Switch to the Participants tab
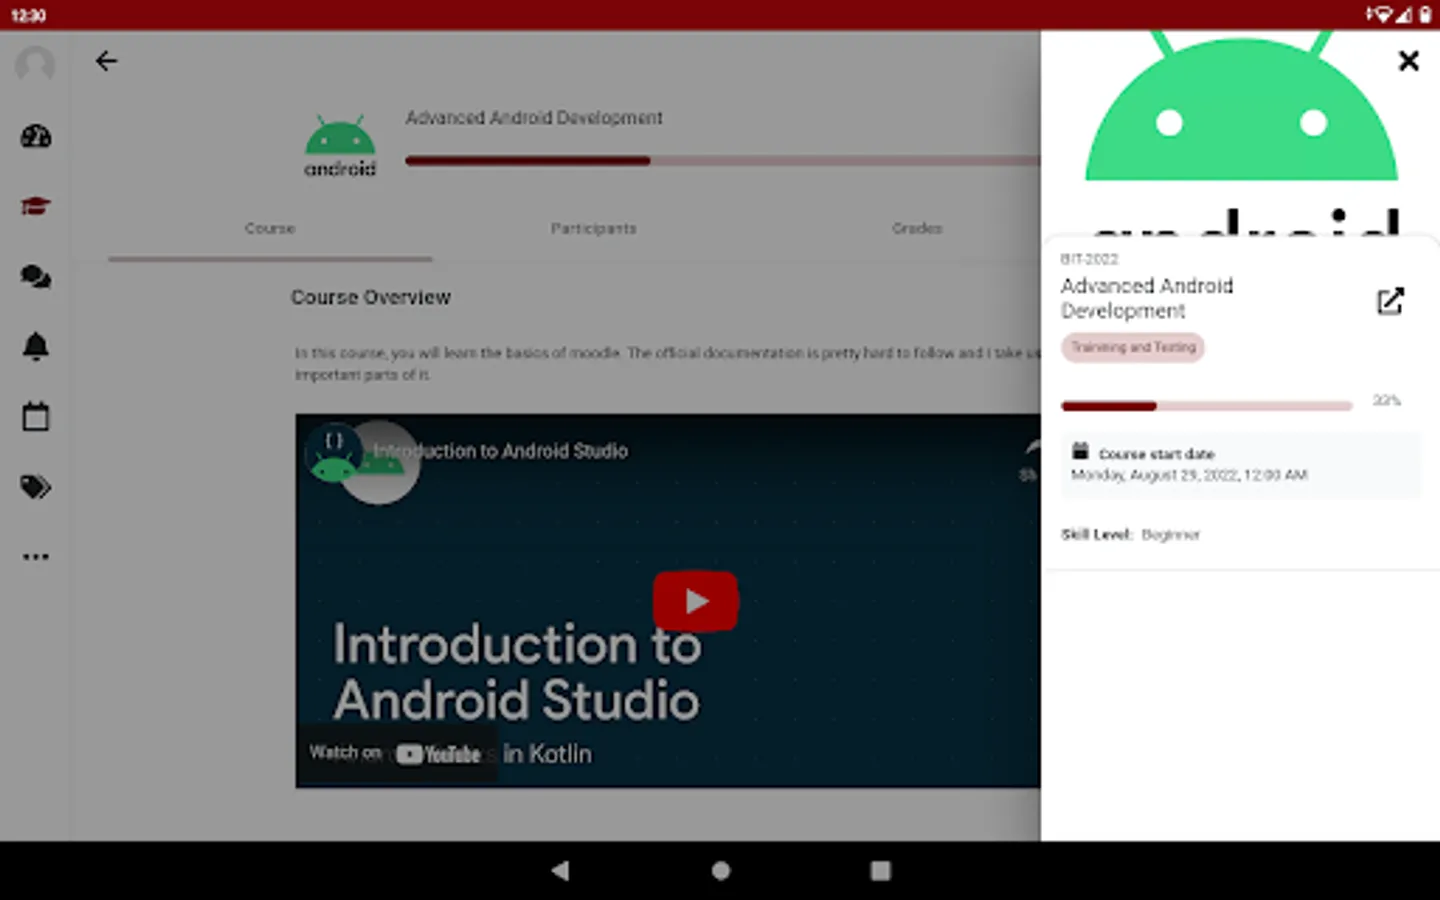 pos(594,229)
